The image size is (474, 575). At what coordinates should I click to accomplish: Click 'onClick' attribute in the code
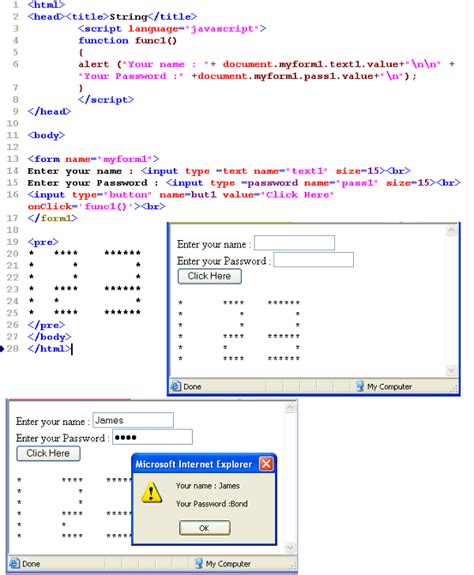click(x=50, y=206)
